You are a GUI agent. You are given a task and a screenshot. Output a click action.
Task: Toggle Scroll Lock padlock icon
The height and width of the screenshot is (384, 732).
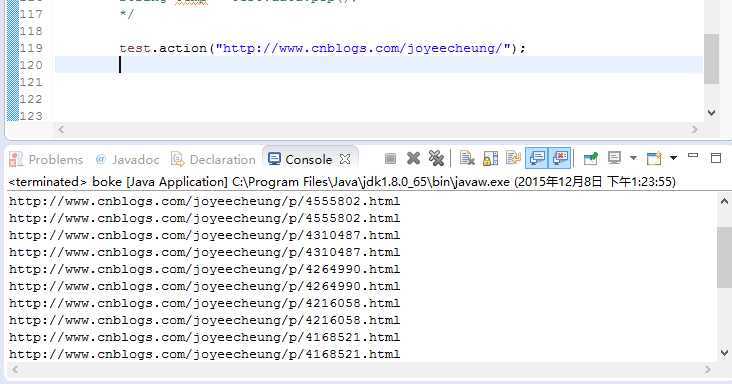(x=490, y=159)
